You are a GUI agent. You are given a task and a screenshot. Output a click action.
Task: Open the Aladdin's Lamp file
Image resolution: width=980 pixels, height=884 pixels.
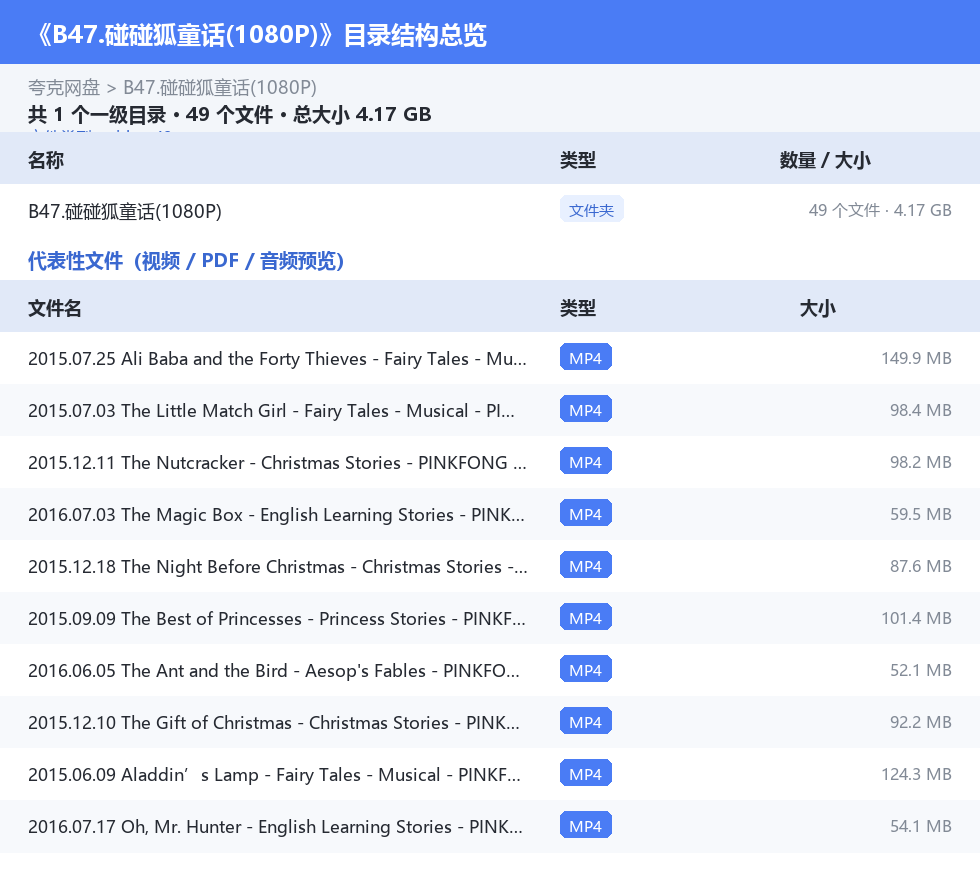[x=274, y=775]
